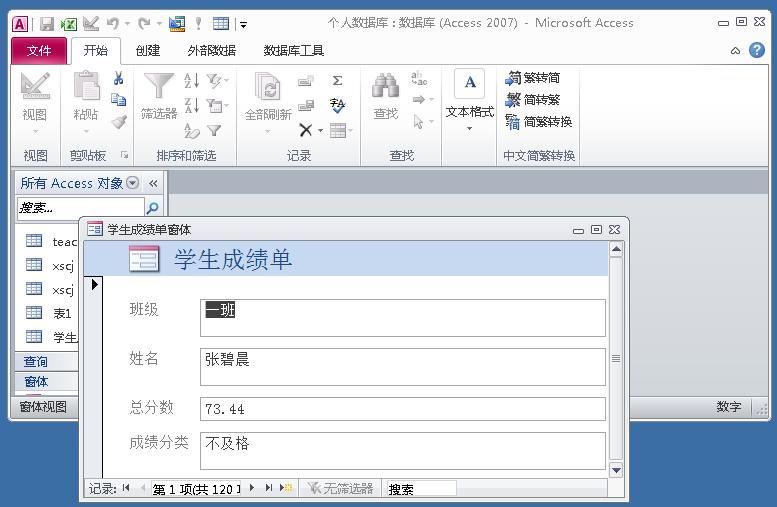Open the Selection filter dropdown
The image size is (777, 507).
[x=217, y=80]
